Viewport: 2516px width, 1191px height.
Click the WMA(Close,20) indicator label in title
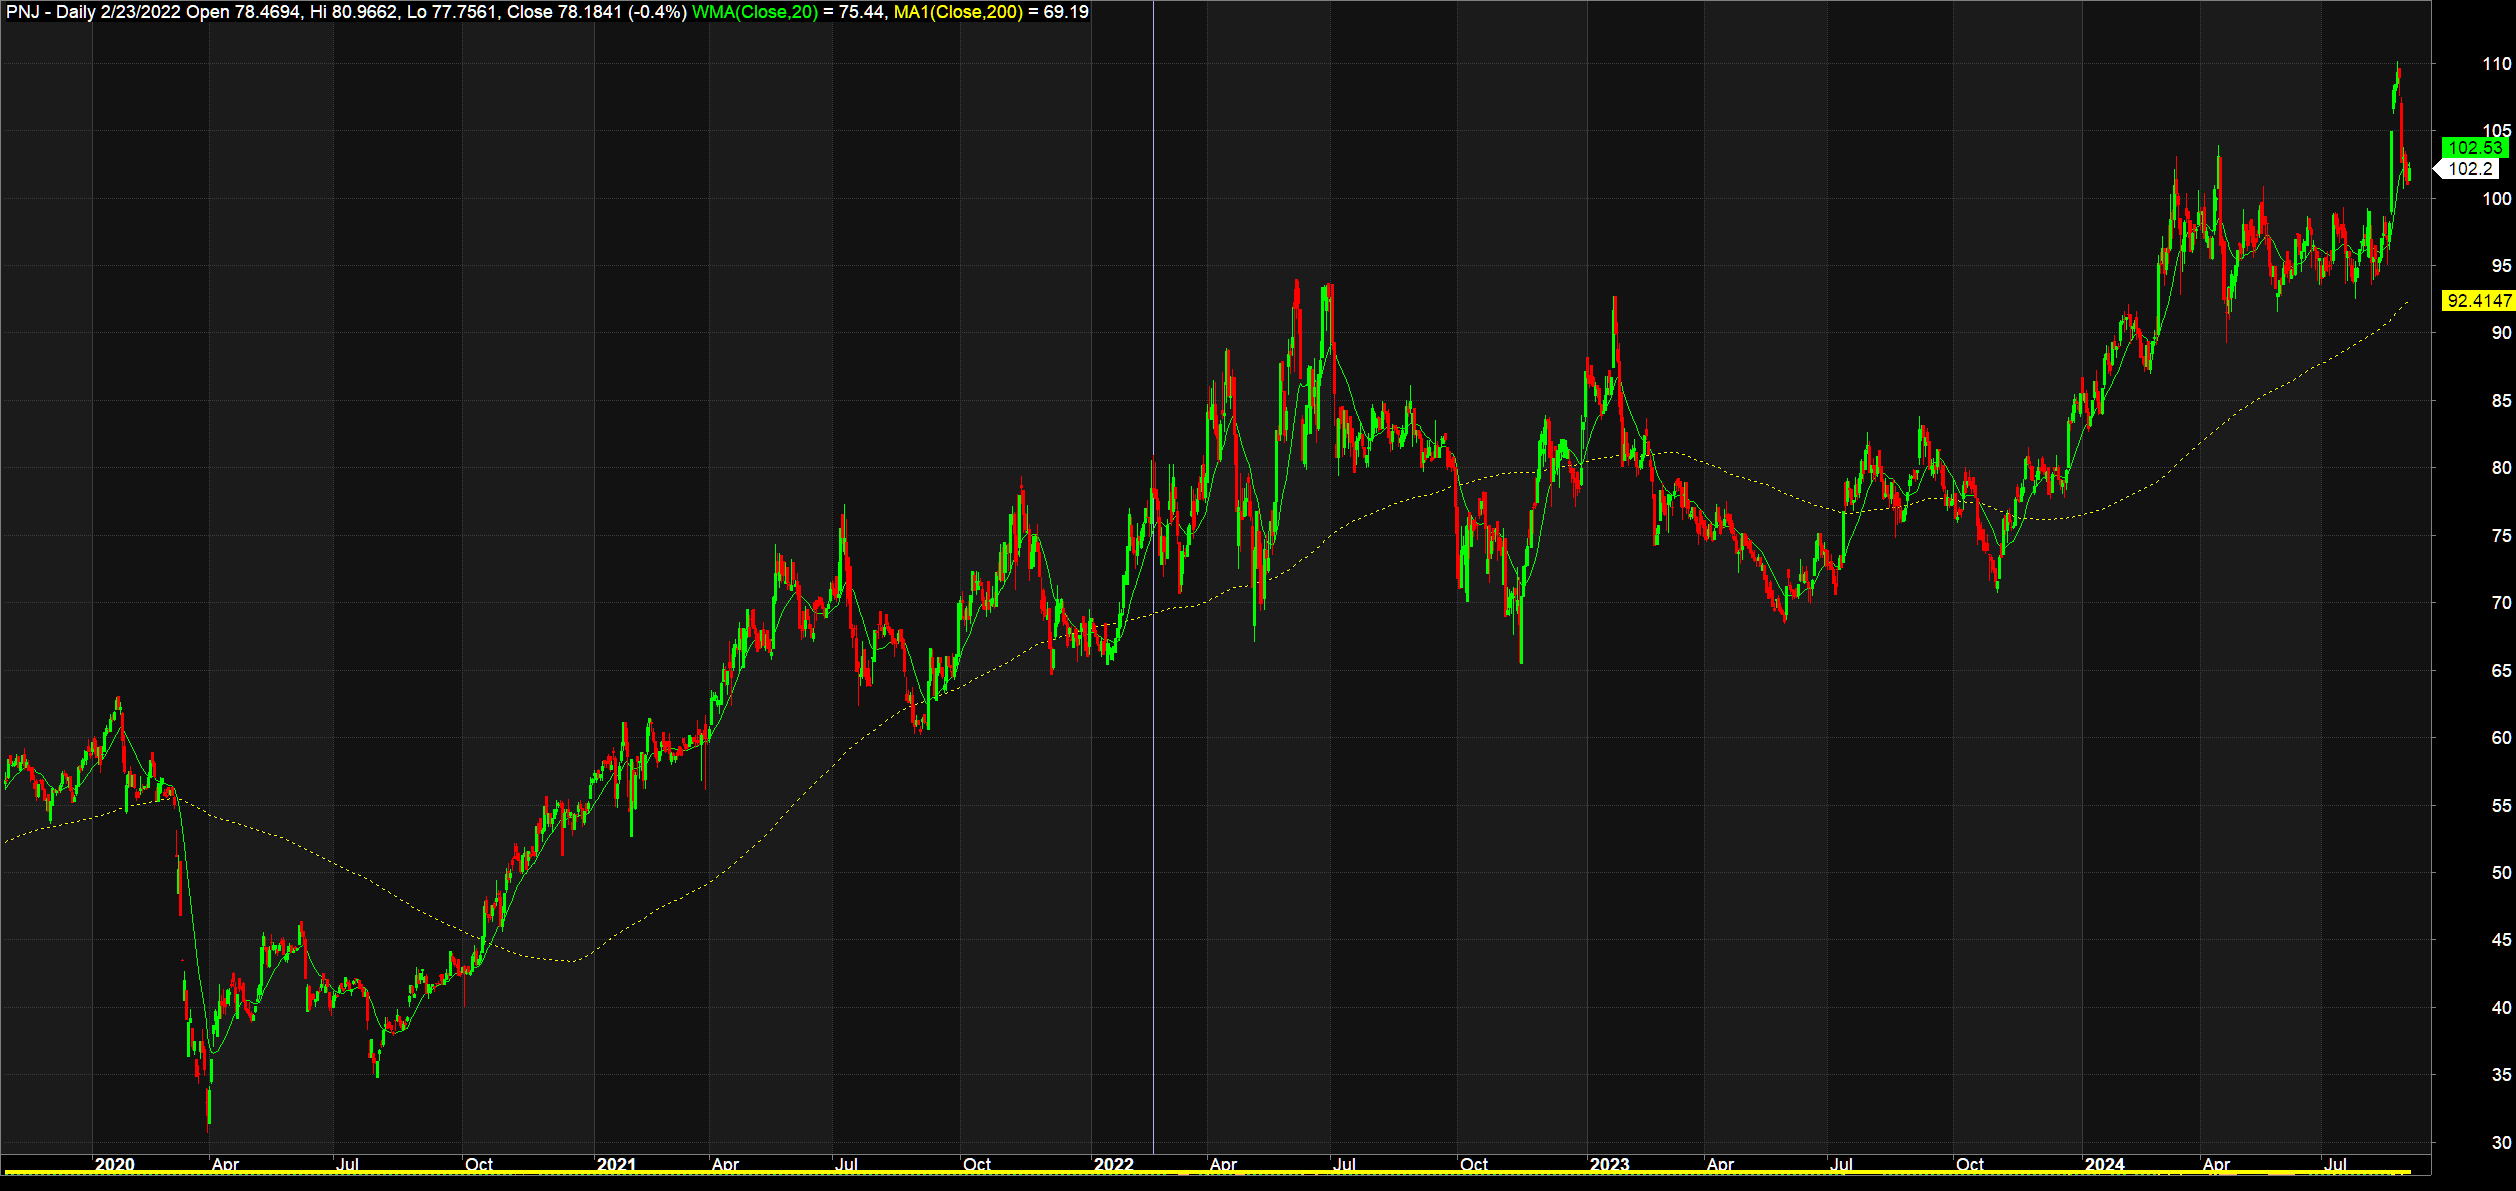coord(754,12)
